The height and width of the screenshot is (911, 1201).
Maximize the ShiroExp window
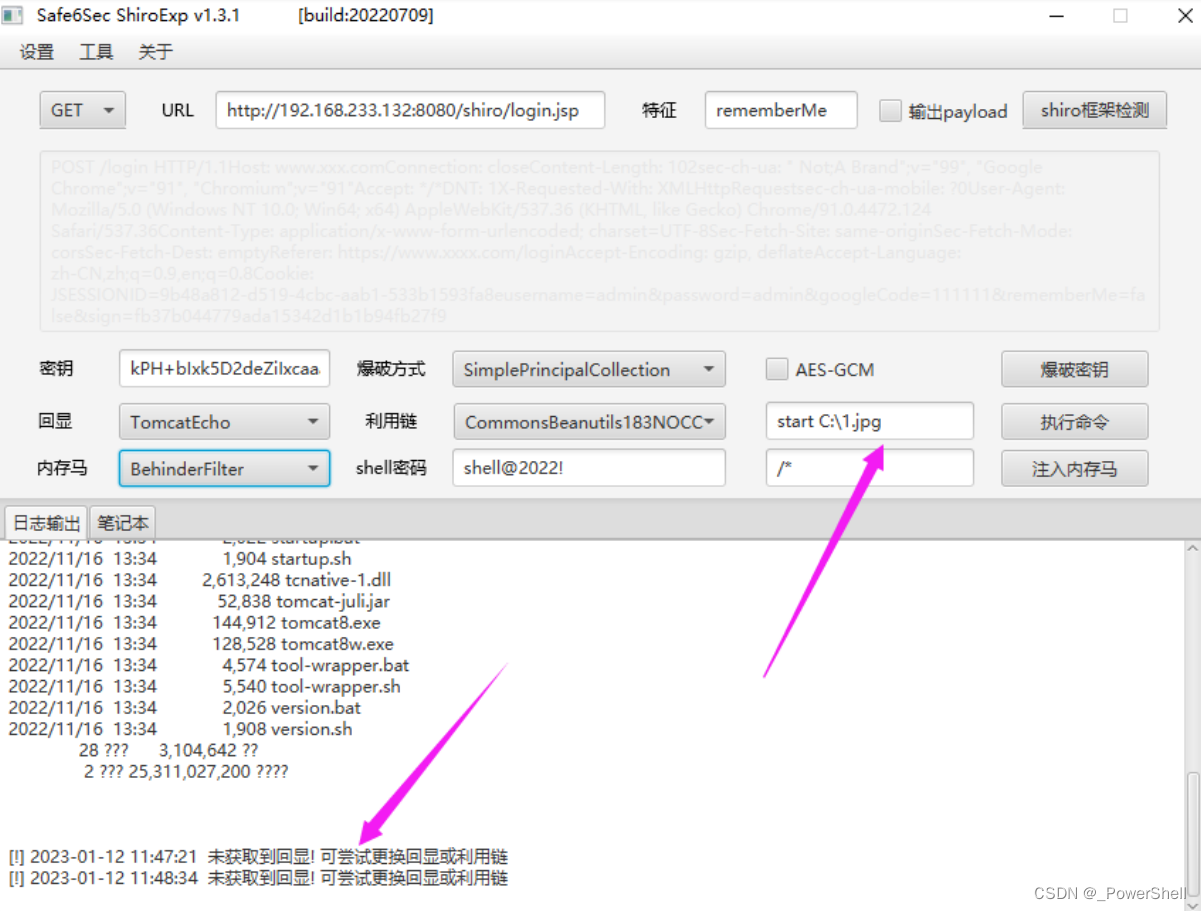[1120, 16]
